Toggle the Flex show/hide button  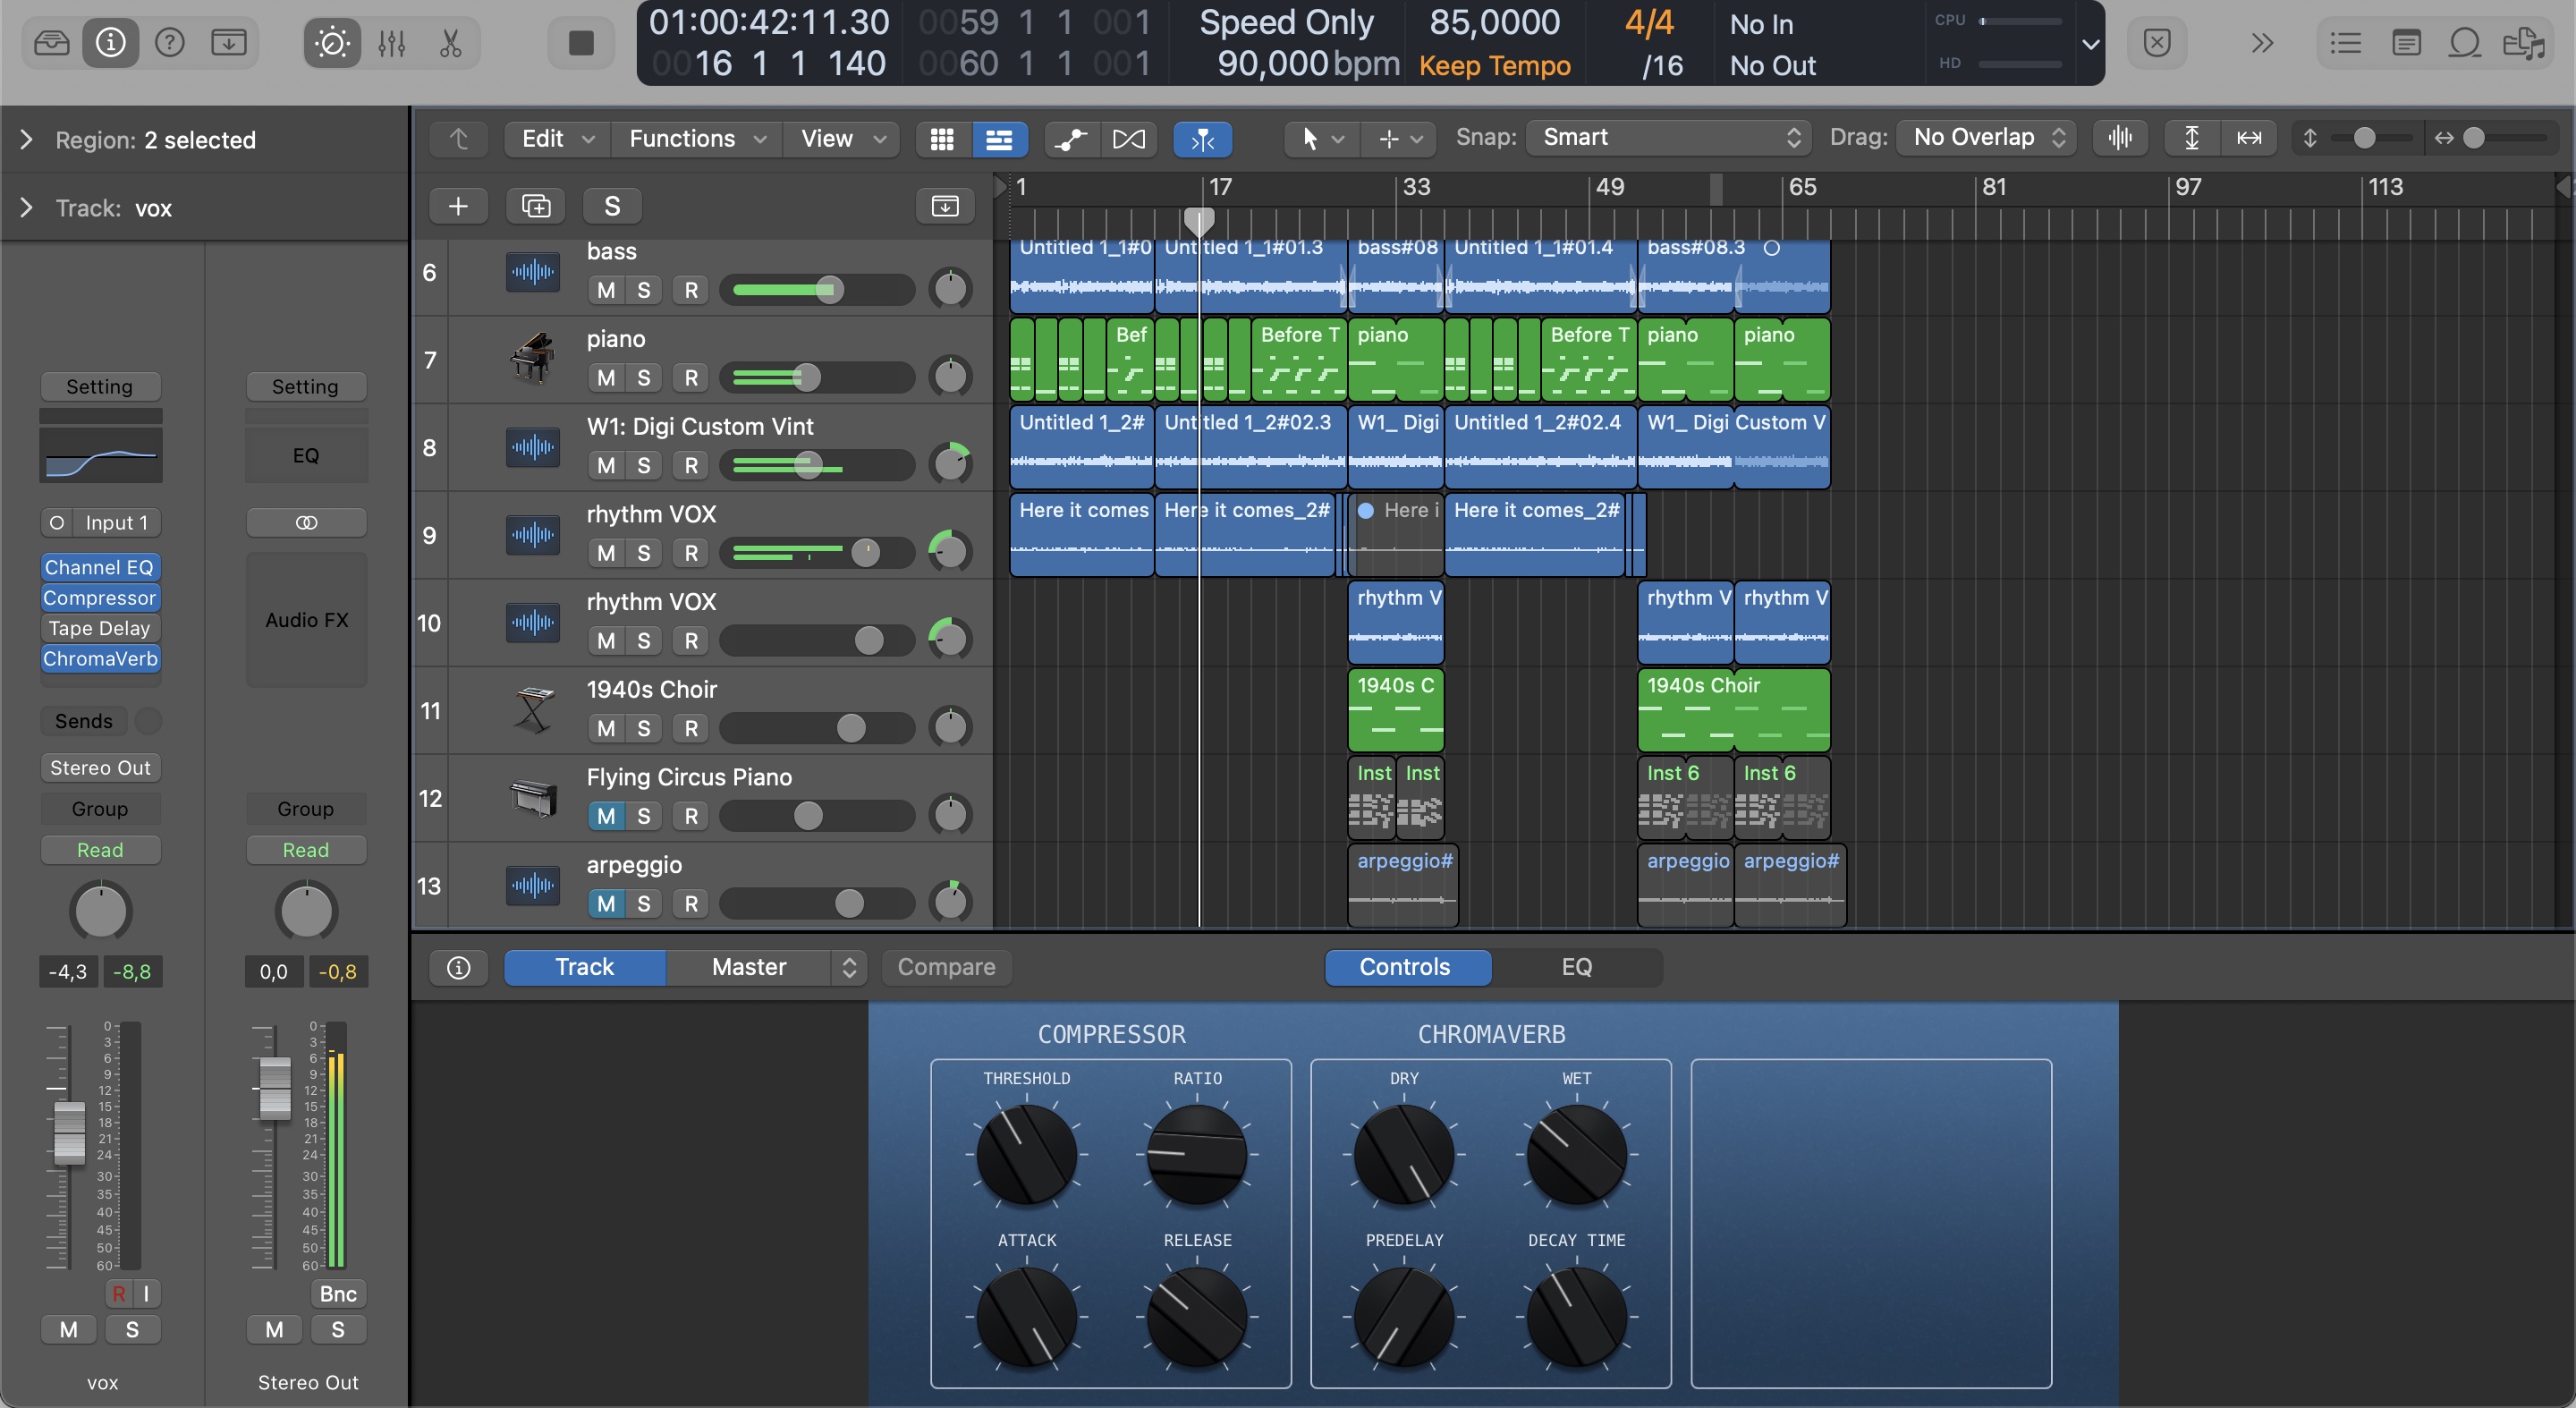click(1128, 139)
